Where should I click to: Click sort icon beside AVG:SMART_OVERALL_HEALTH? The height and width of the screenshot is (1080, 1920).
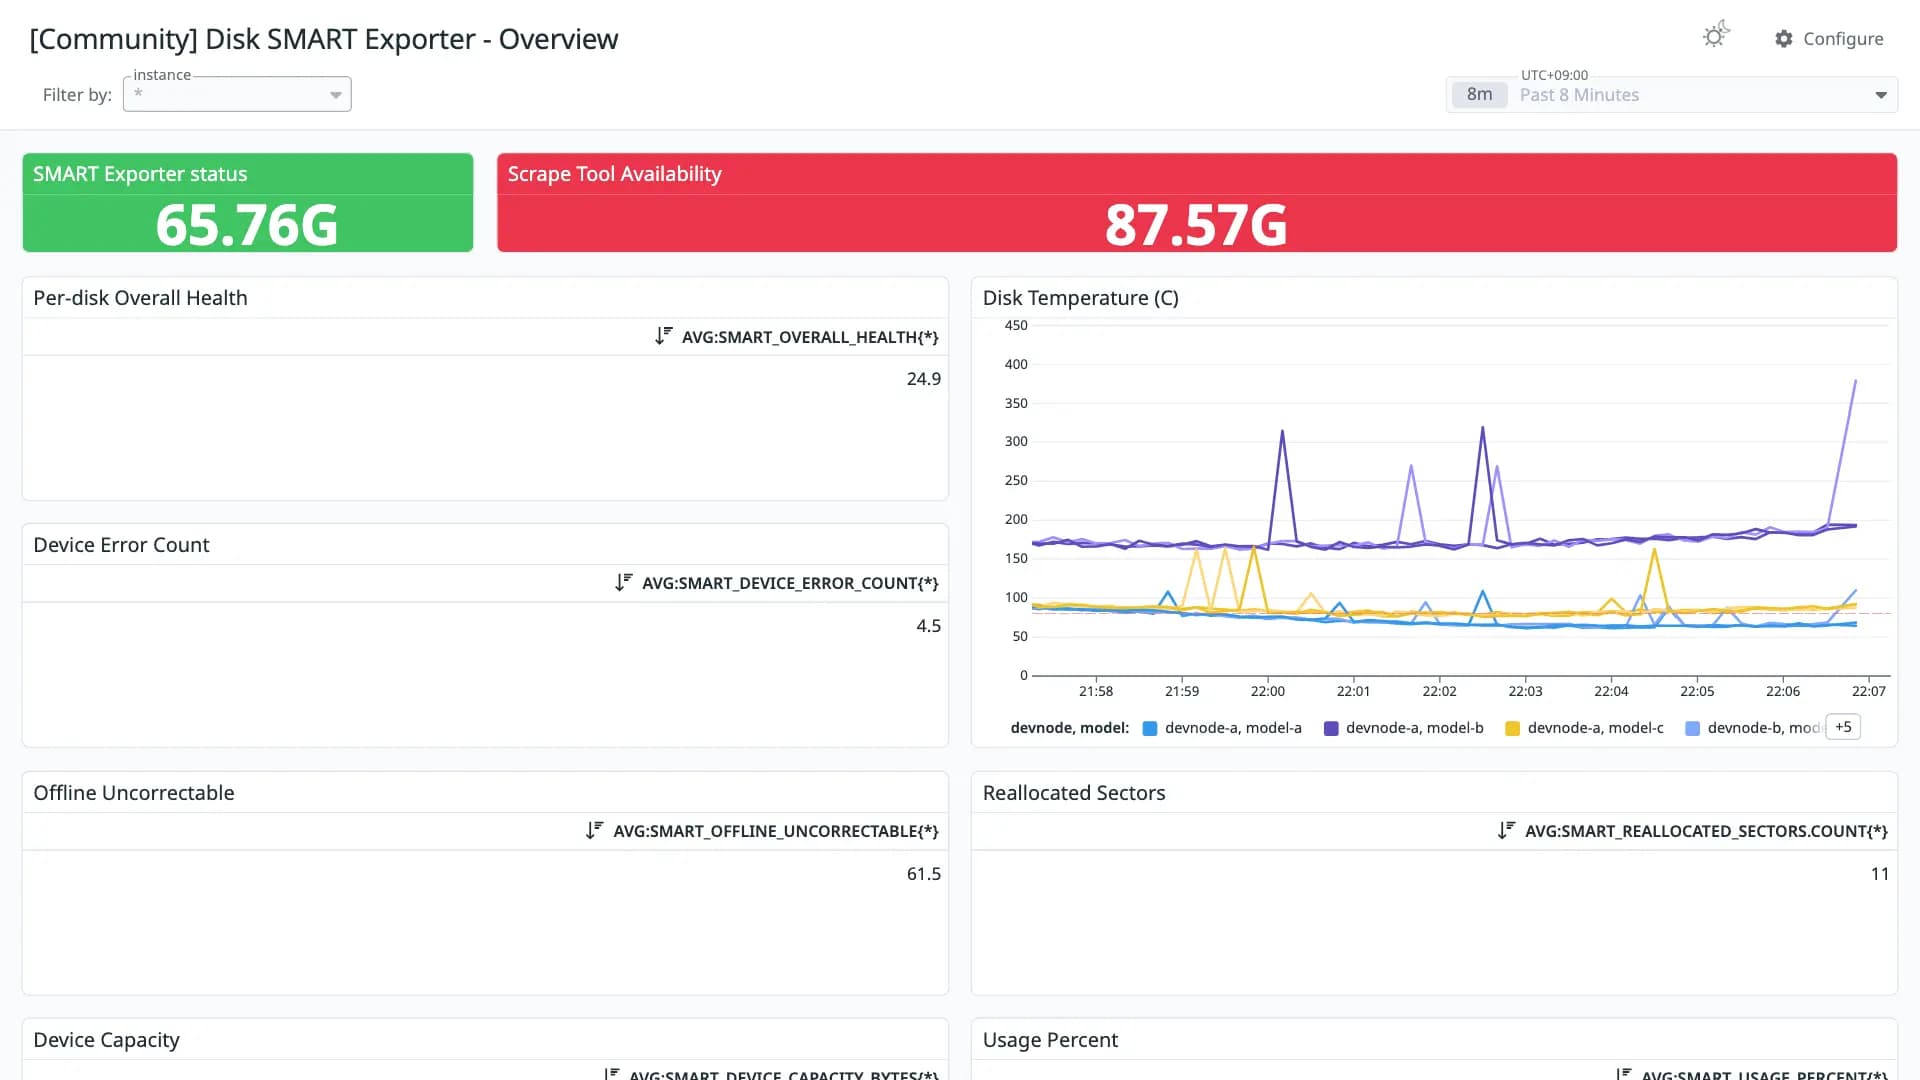(x=664, y=336)
